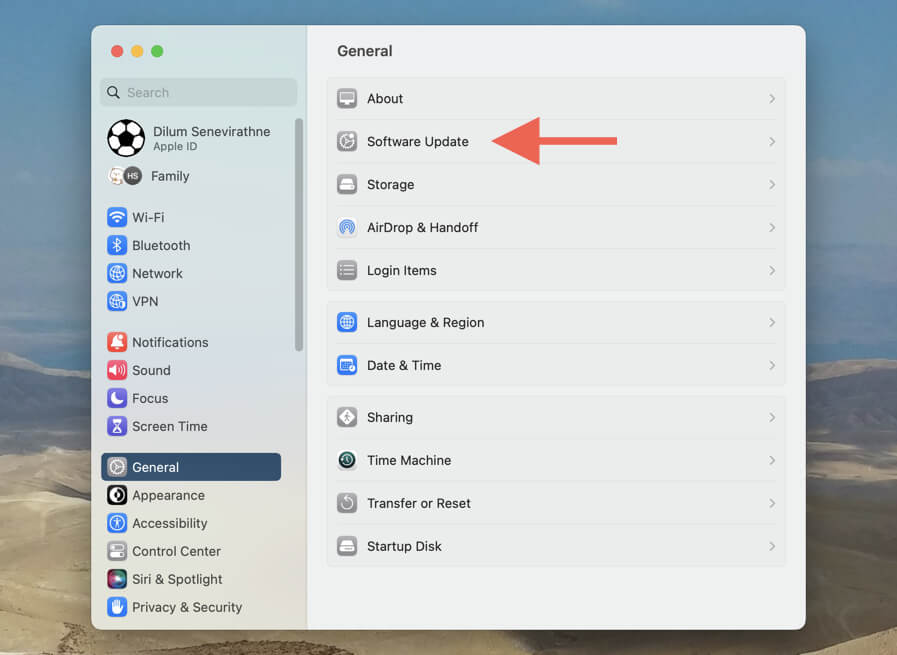Open the Family label in sidebar
The height and width of the screenshot is (655, 897).
[x=170, y=176]
